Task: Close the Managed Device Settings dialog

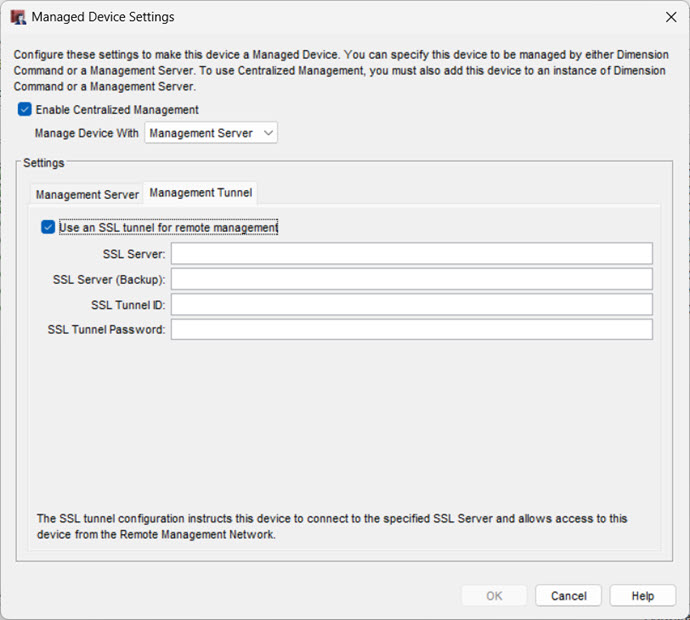Action: pyautogui.click(x=670, y=17)
